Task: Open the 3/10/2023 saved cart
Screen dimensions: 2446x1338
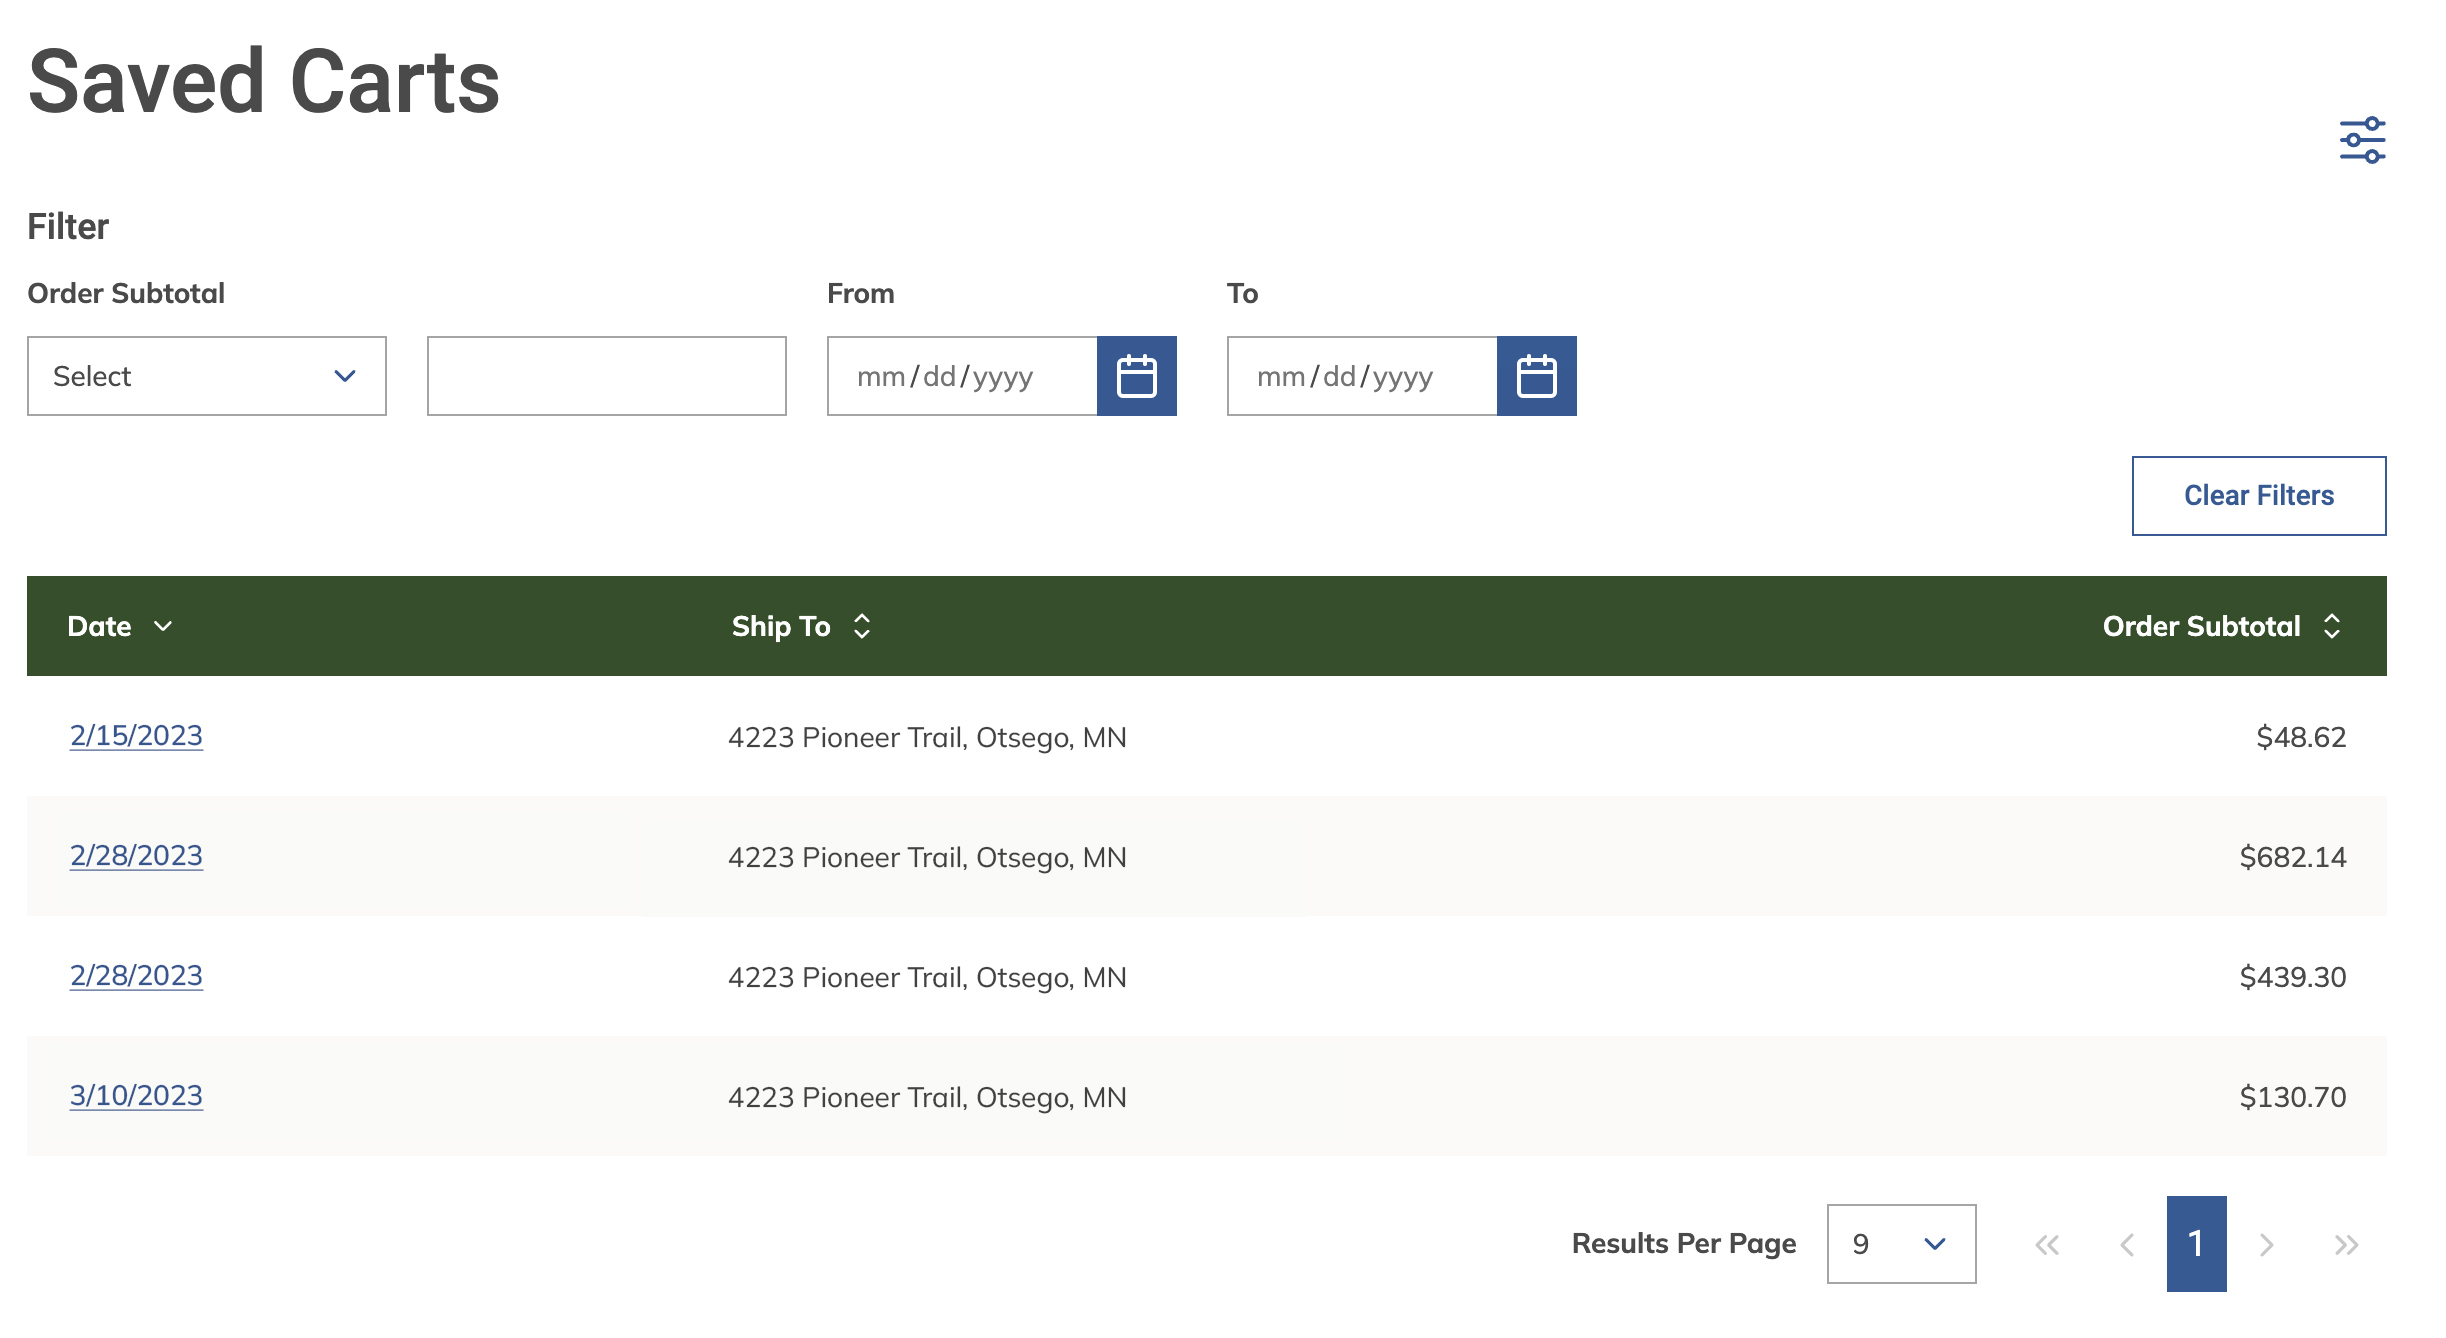Action: click(136, 1096)
